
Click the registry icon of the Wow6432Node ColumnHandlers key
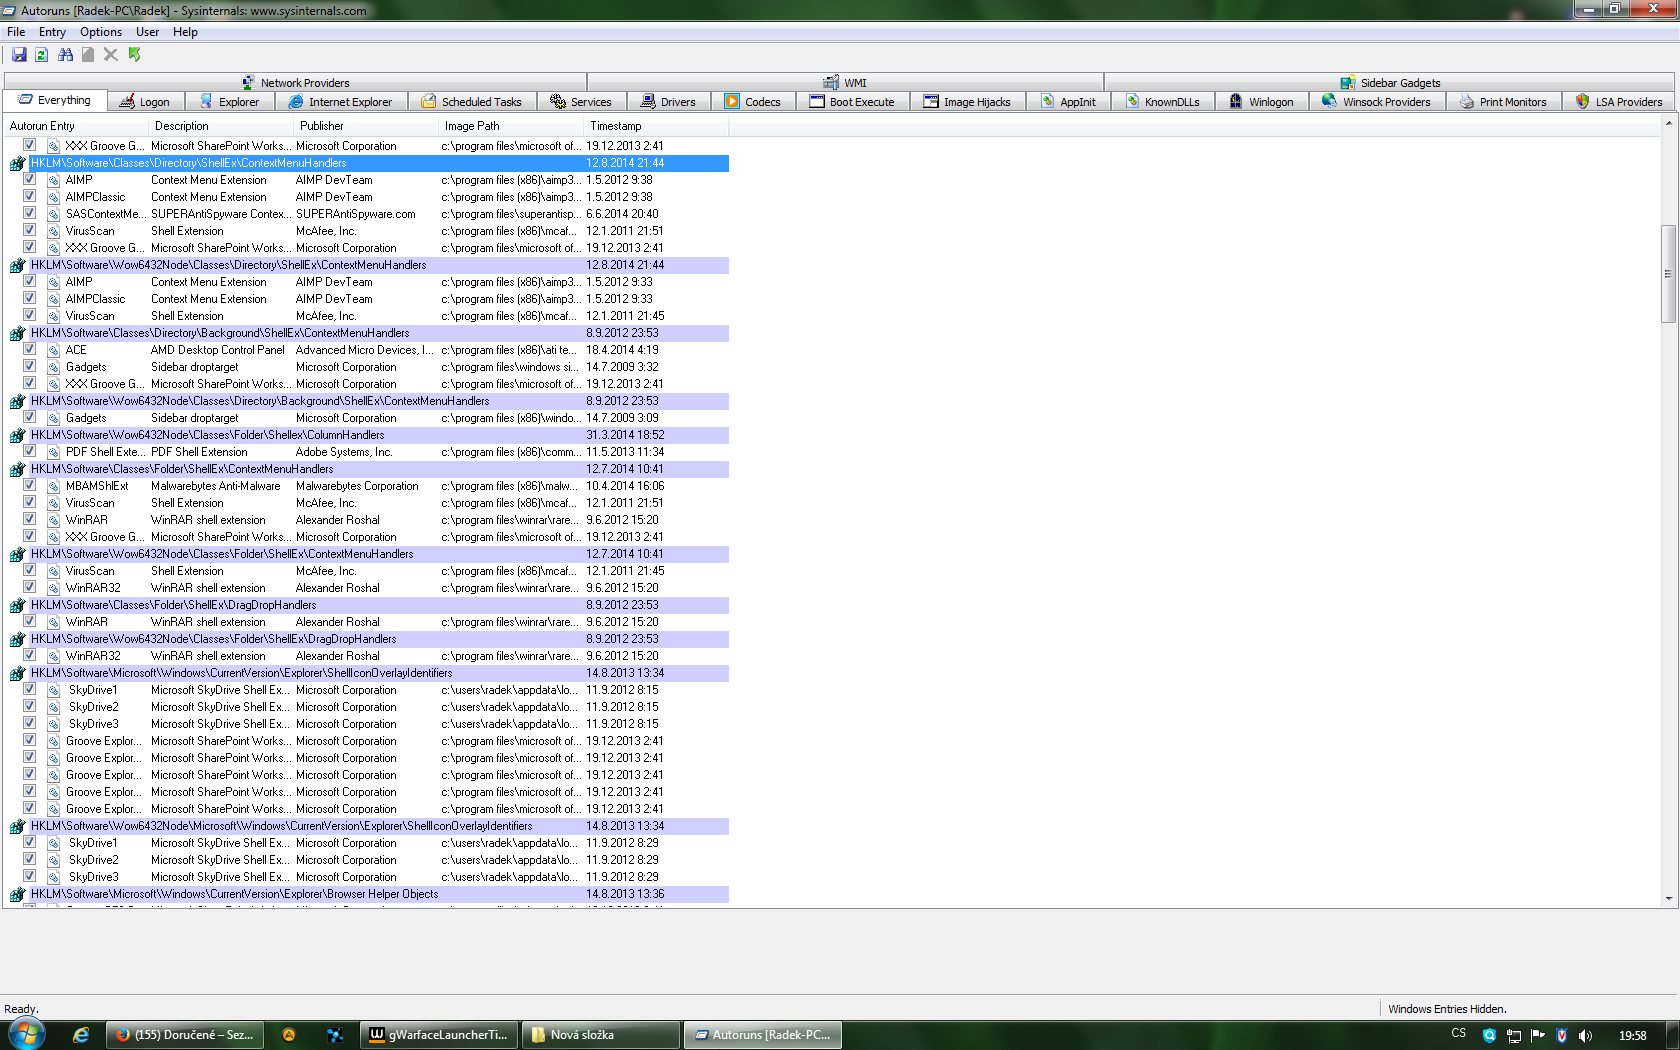(x=17, y=435)
